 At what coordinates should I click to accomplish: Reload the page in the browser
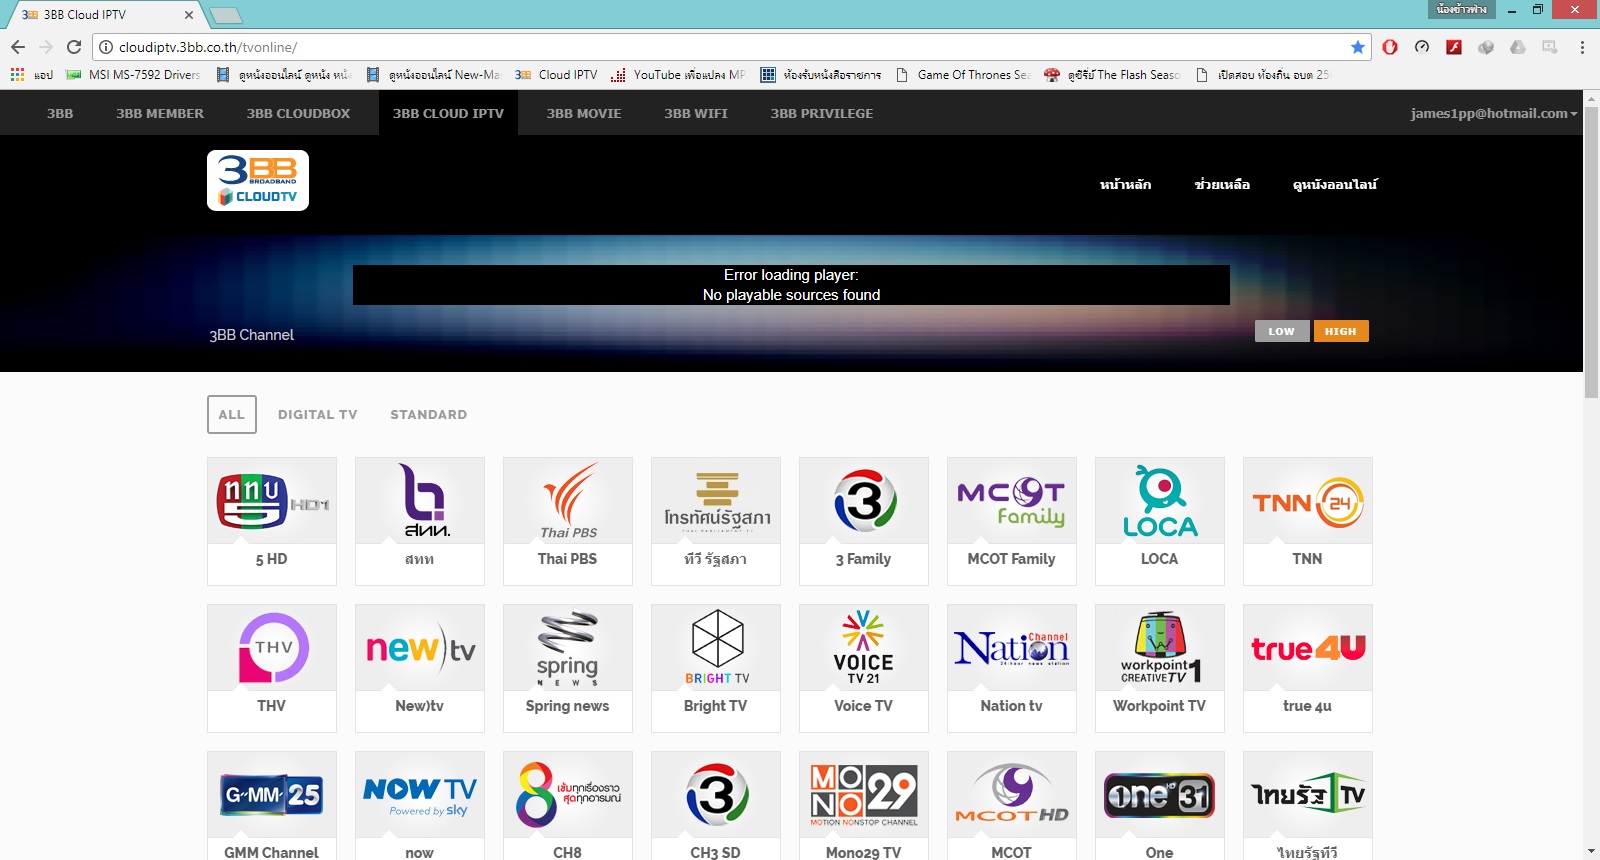click(x=74, y=47)
